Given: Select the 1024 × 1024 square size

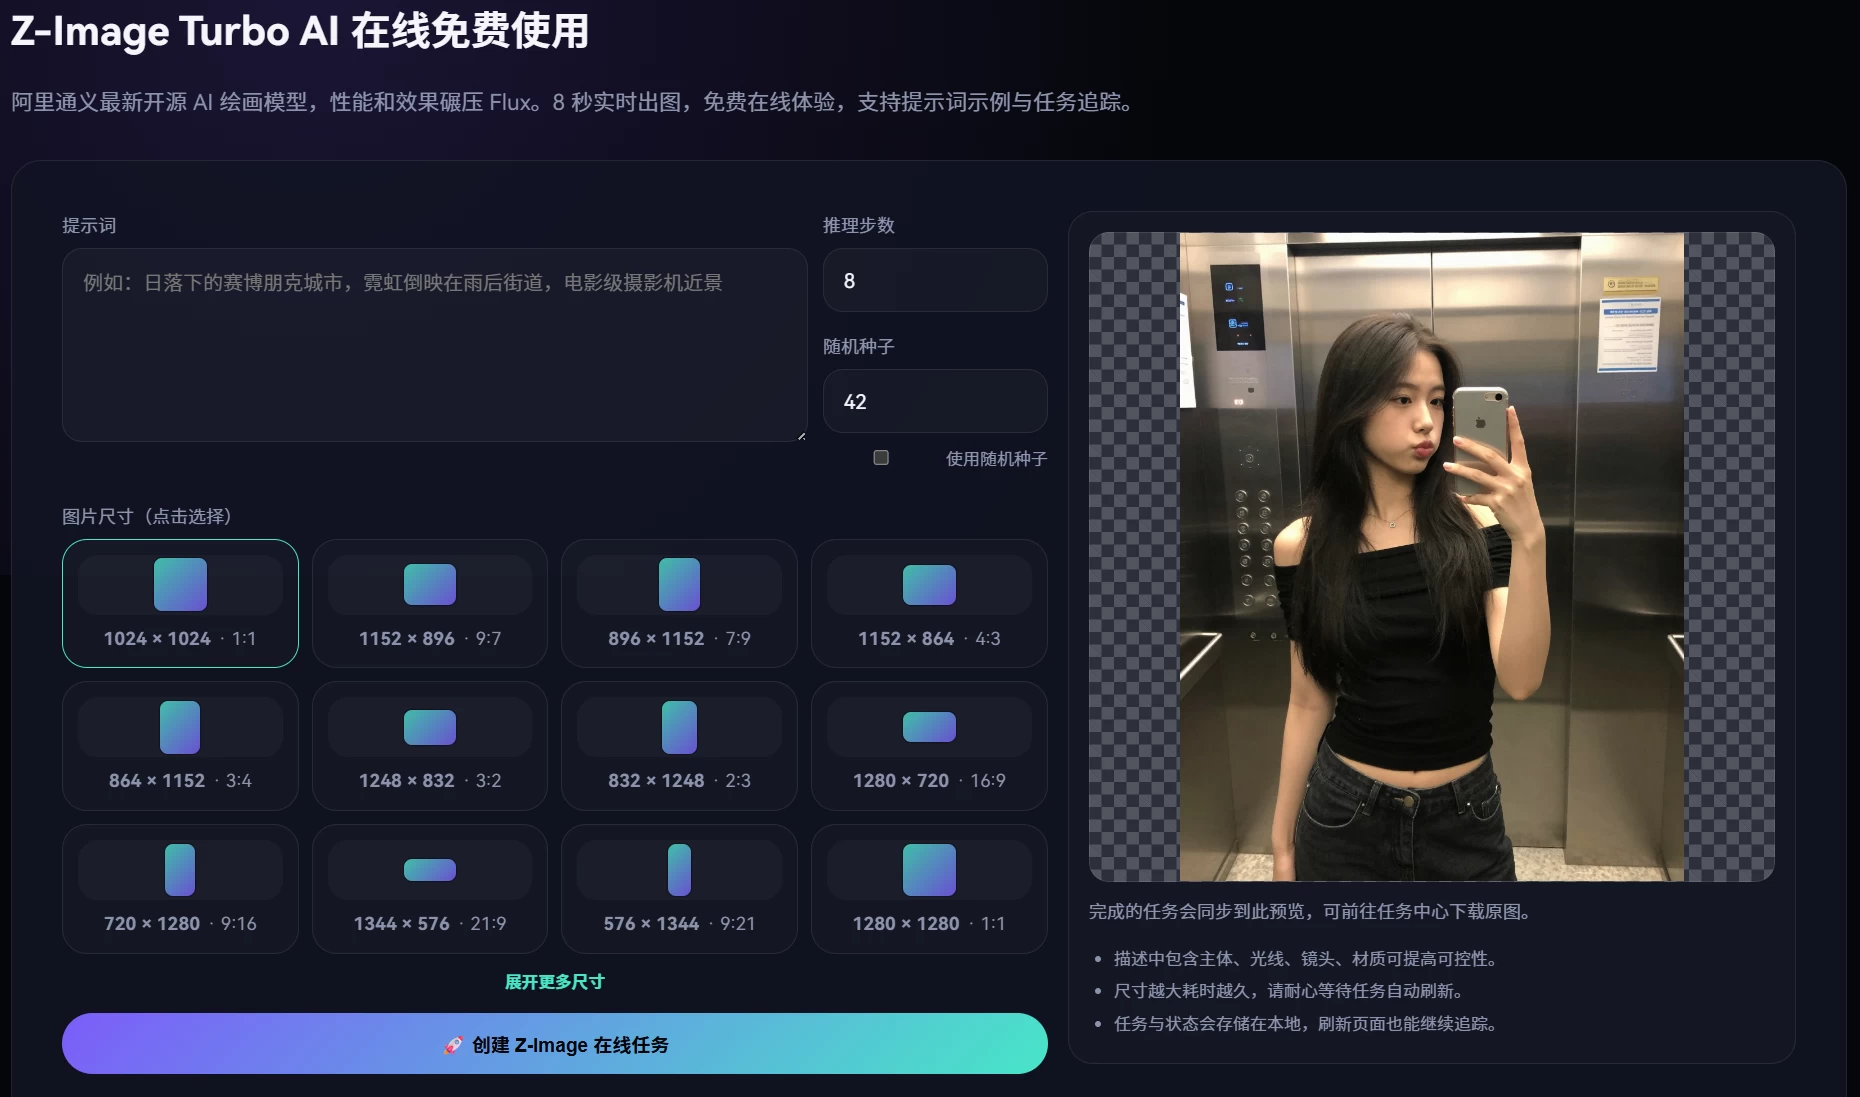Looking at the screenshot, I should pyautogui.click(x=180, y=603).
